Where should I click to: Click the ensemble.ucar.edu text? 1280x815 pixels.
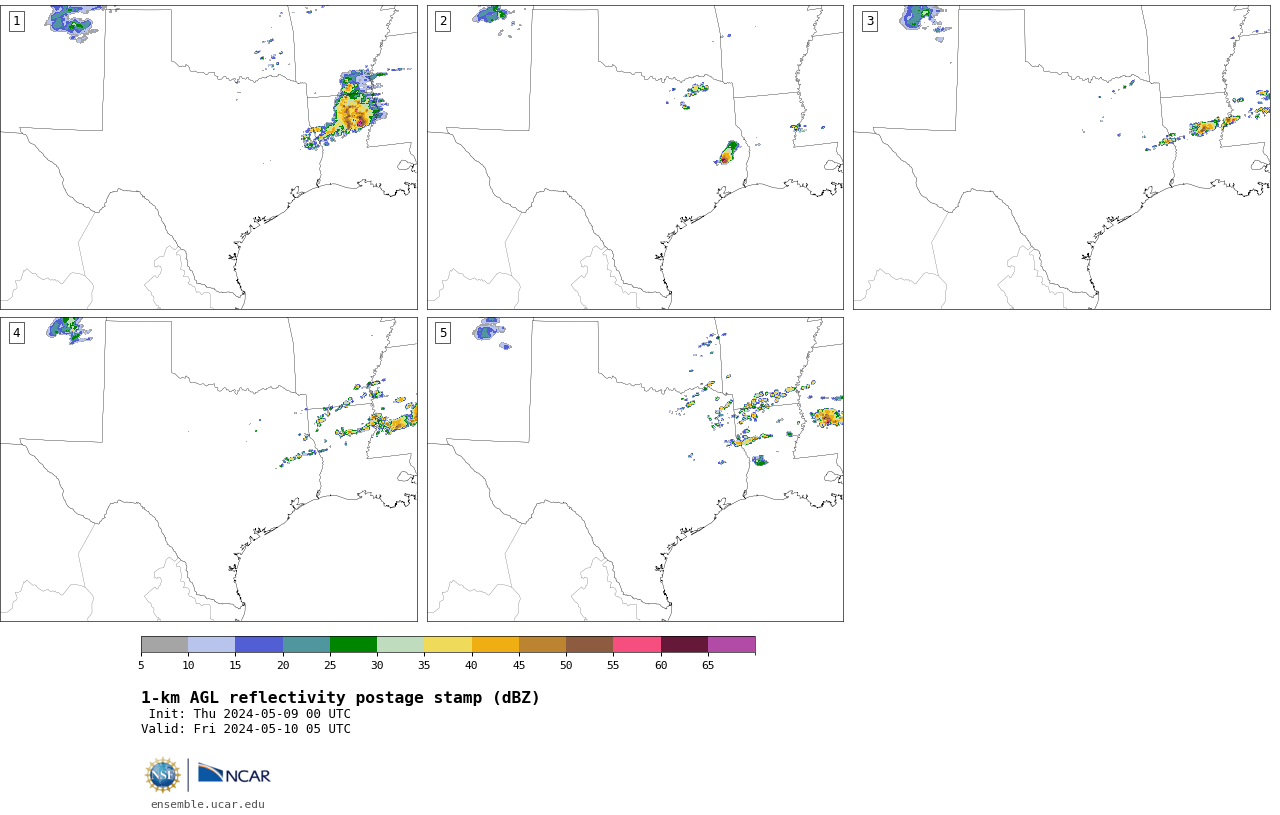[208, 804]
